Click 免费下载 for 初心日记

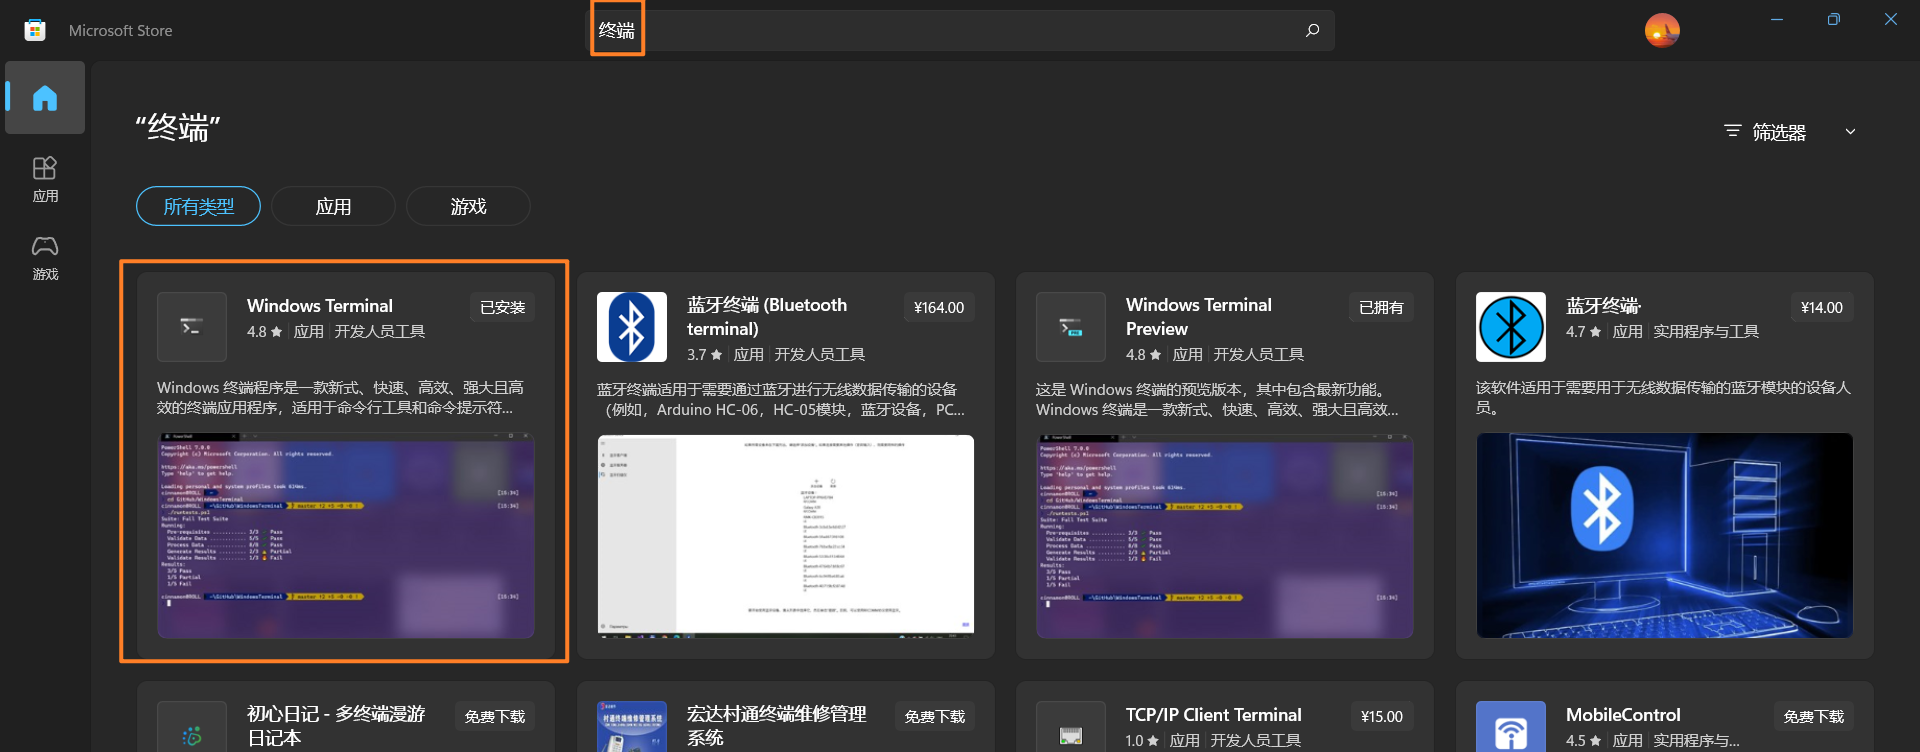495,716
